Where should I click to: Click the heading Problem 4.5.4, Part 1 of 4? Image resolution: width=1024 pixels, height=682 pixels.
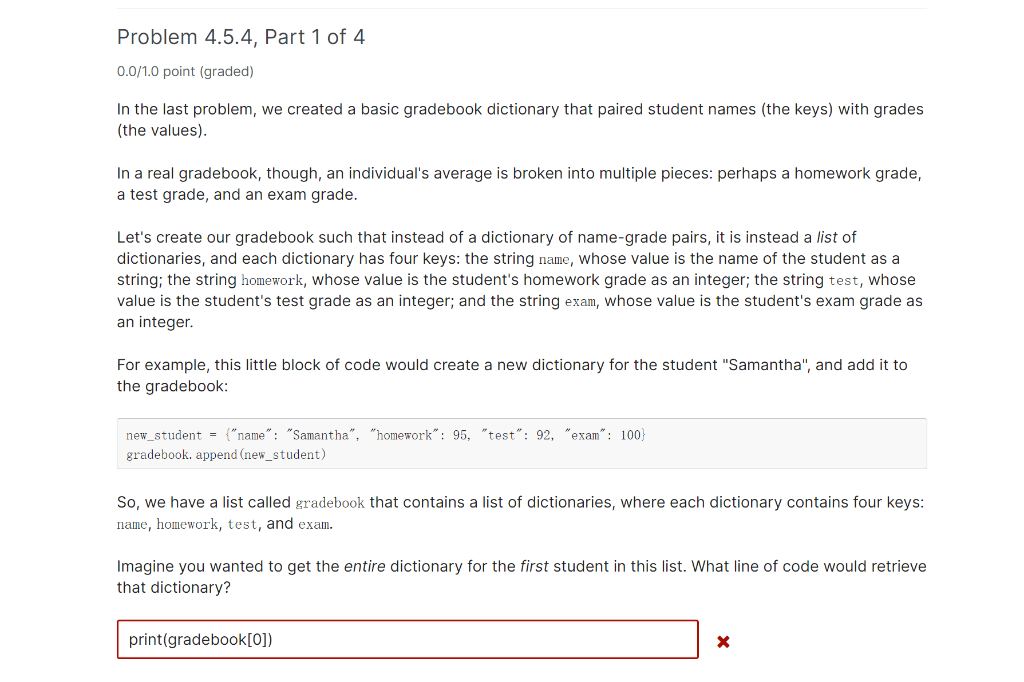tap(240, 36)
